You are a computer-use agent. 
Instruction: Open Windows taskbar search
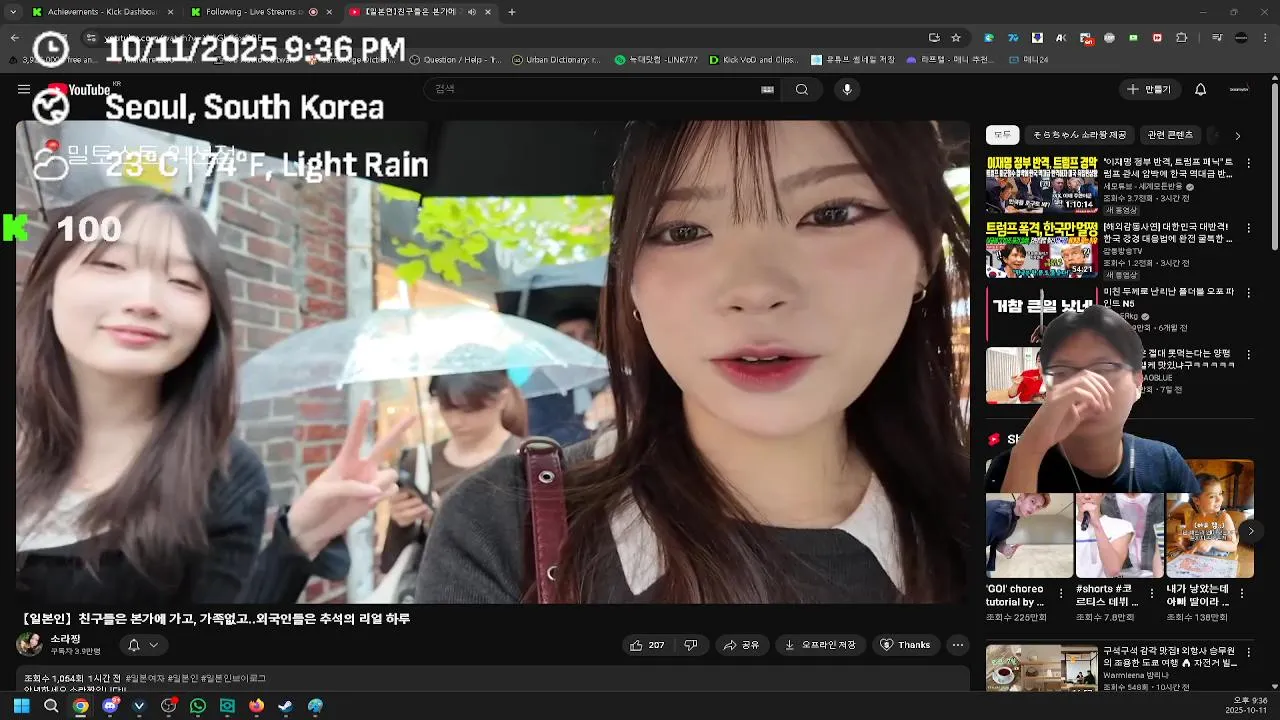(51, 706)
